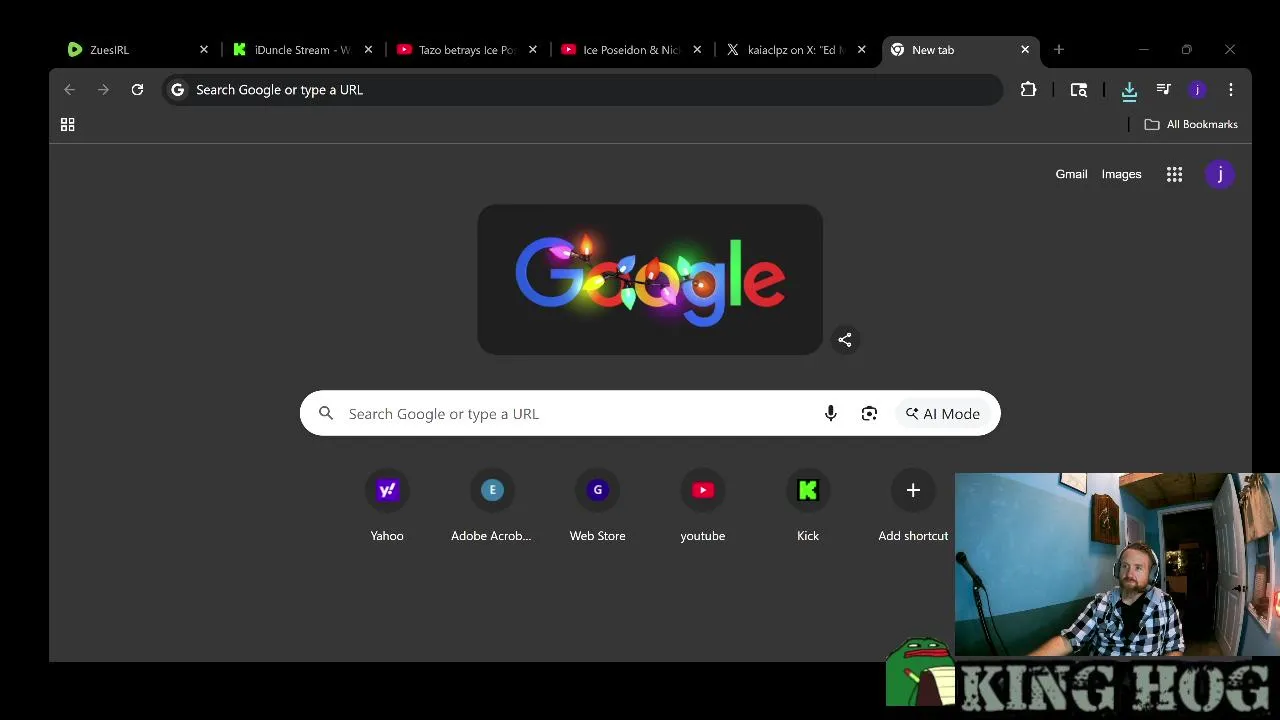Open Chrome downloads icon in toolbar

click(1129, 90)
